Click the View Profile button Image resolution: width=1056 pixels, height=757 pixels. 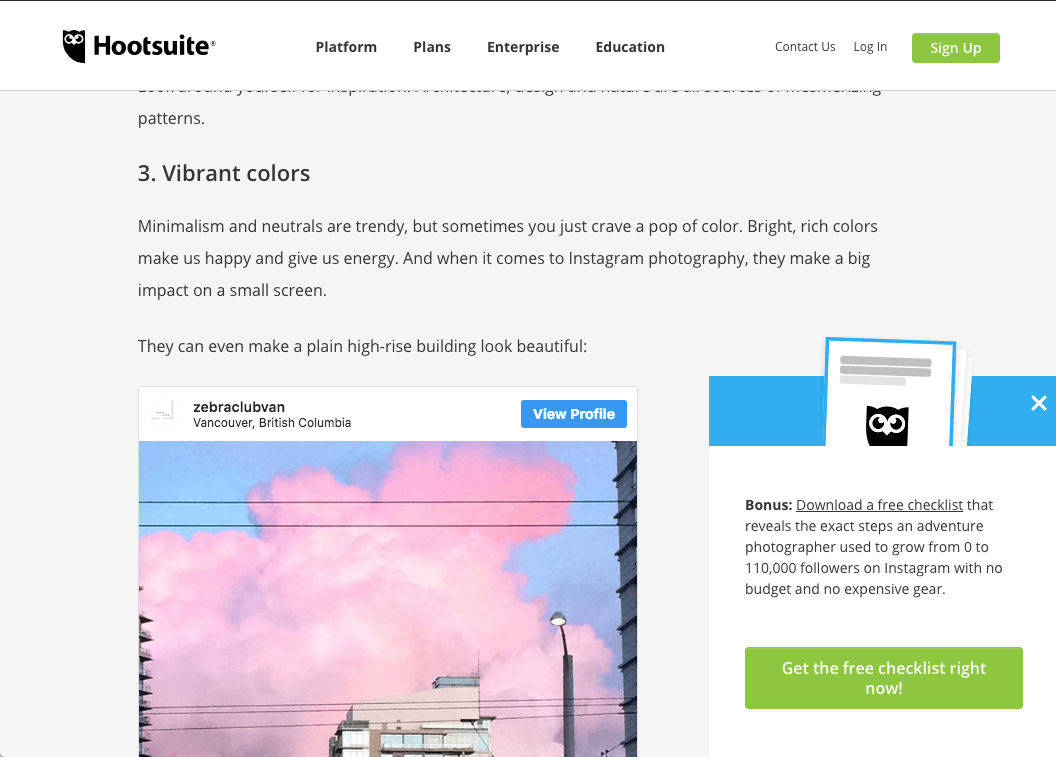(574, 414)
